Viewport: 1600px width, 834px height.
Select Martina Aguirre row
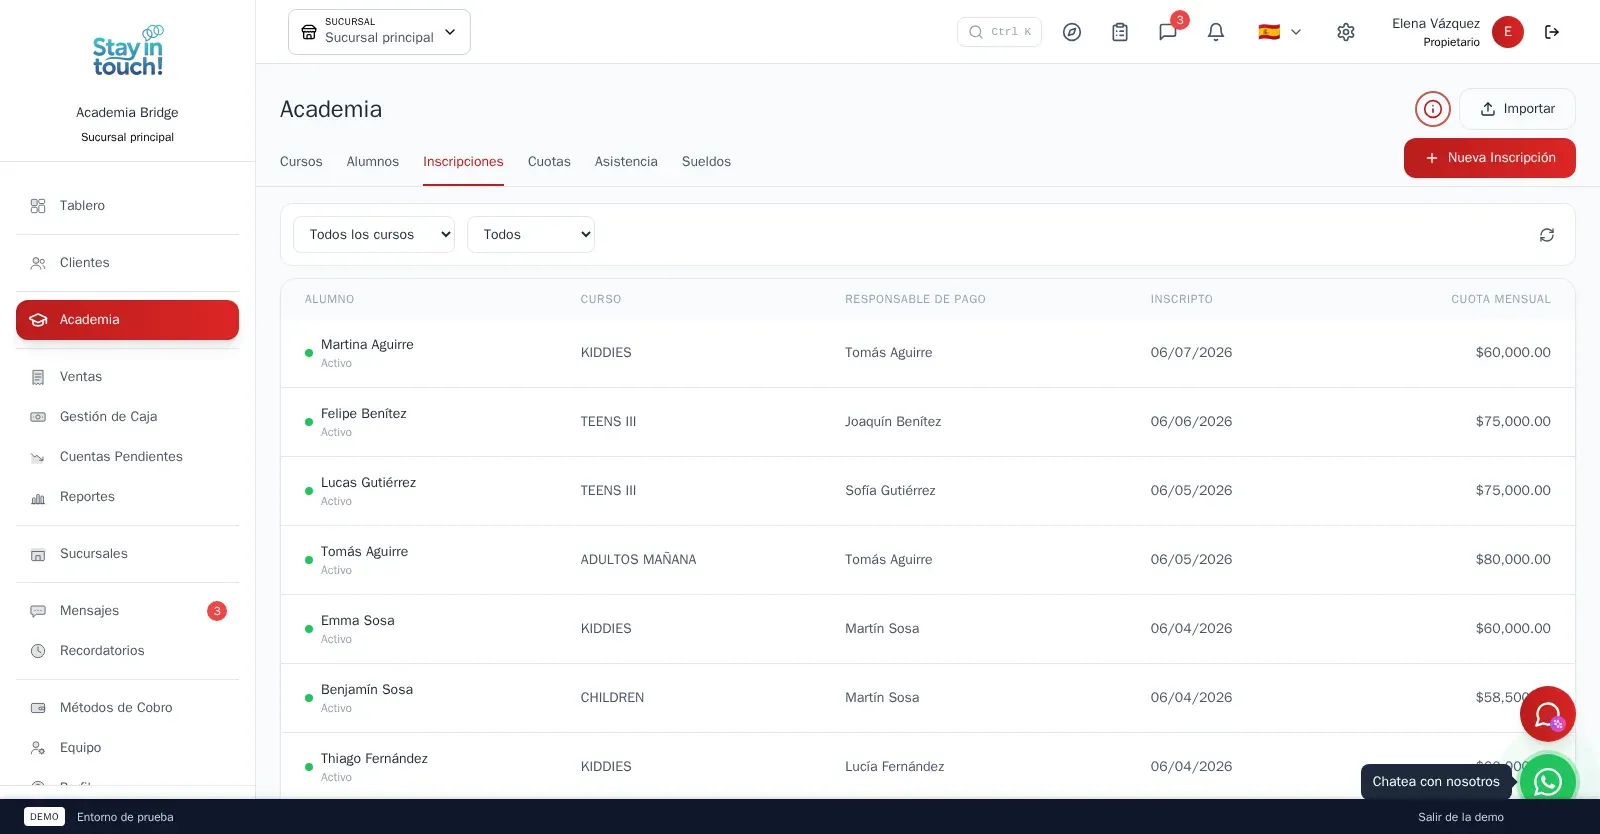(928, 353)
